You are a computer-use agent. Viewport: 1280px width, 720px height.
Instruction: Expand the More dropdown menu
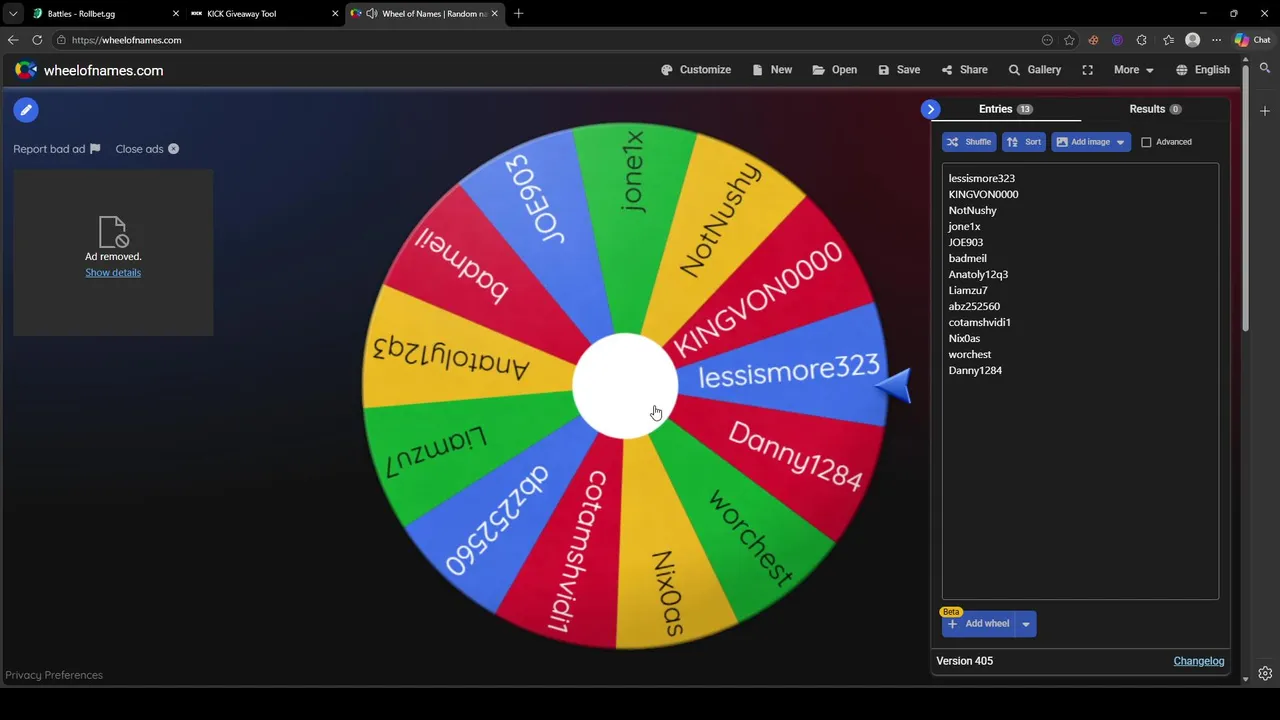pyautogui.click(x=1134, y=70)
